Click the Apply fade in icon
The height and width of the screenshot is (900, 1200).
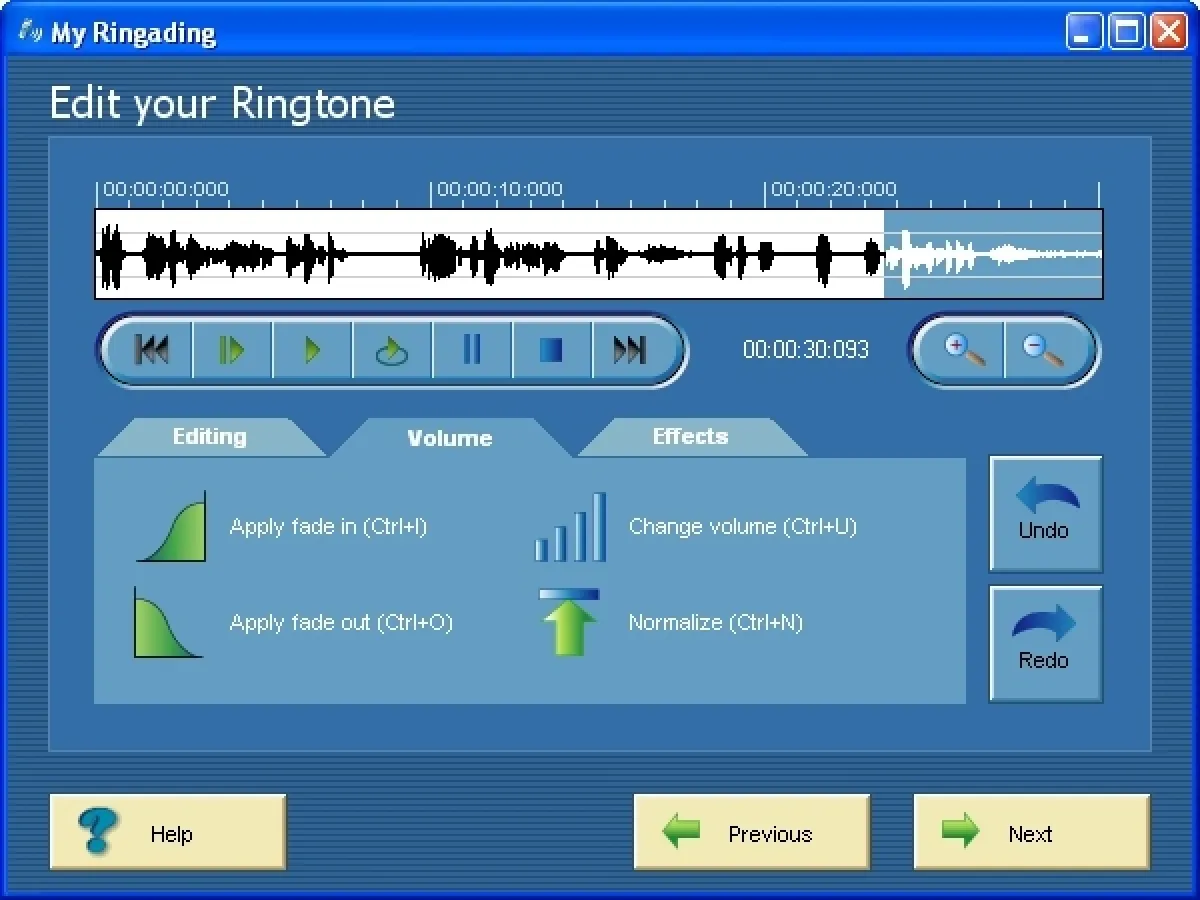tap(171, 526)
